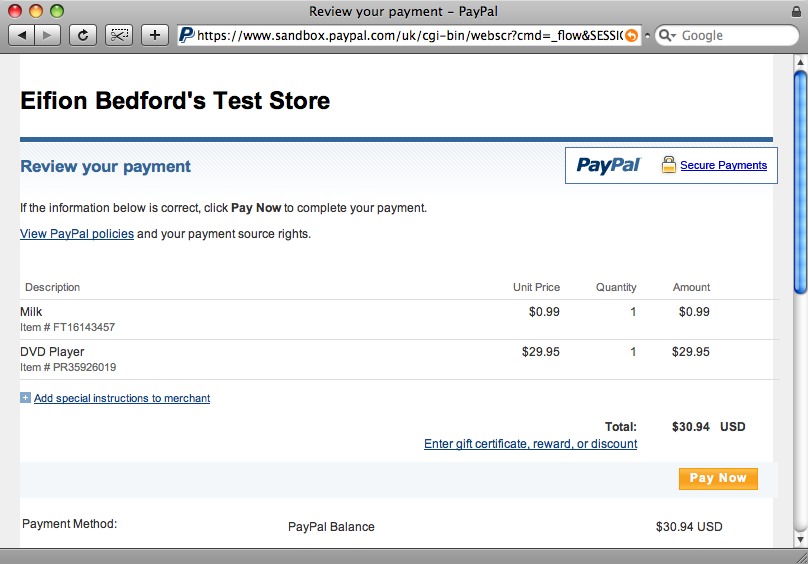Screen dimensions: 808x564
Task: Focus the URL address field
Action: [x=410, y=36]
